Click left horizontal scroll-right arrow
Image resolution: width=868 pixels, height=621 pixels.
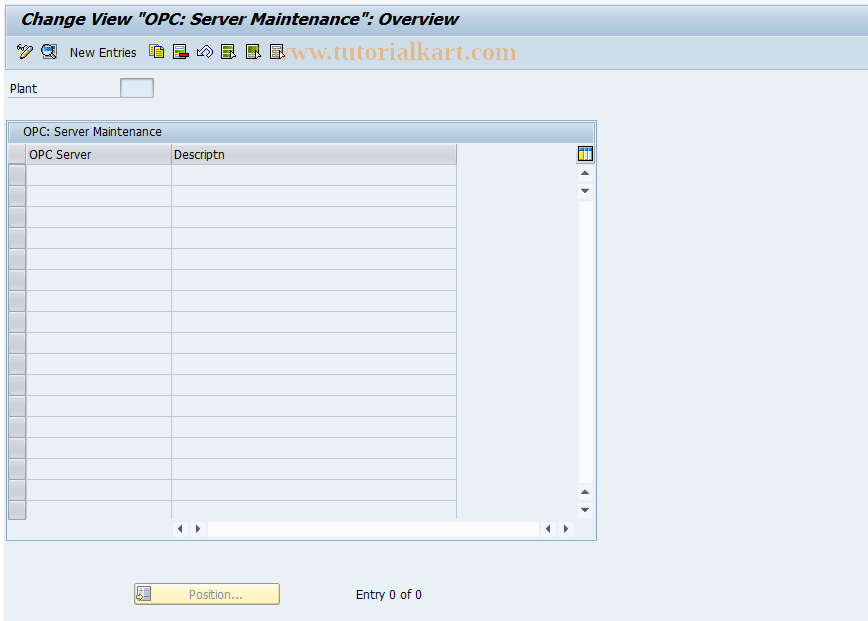pyautogui.click(x=198, y=529)
